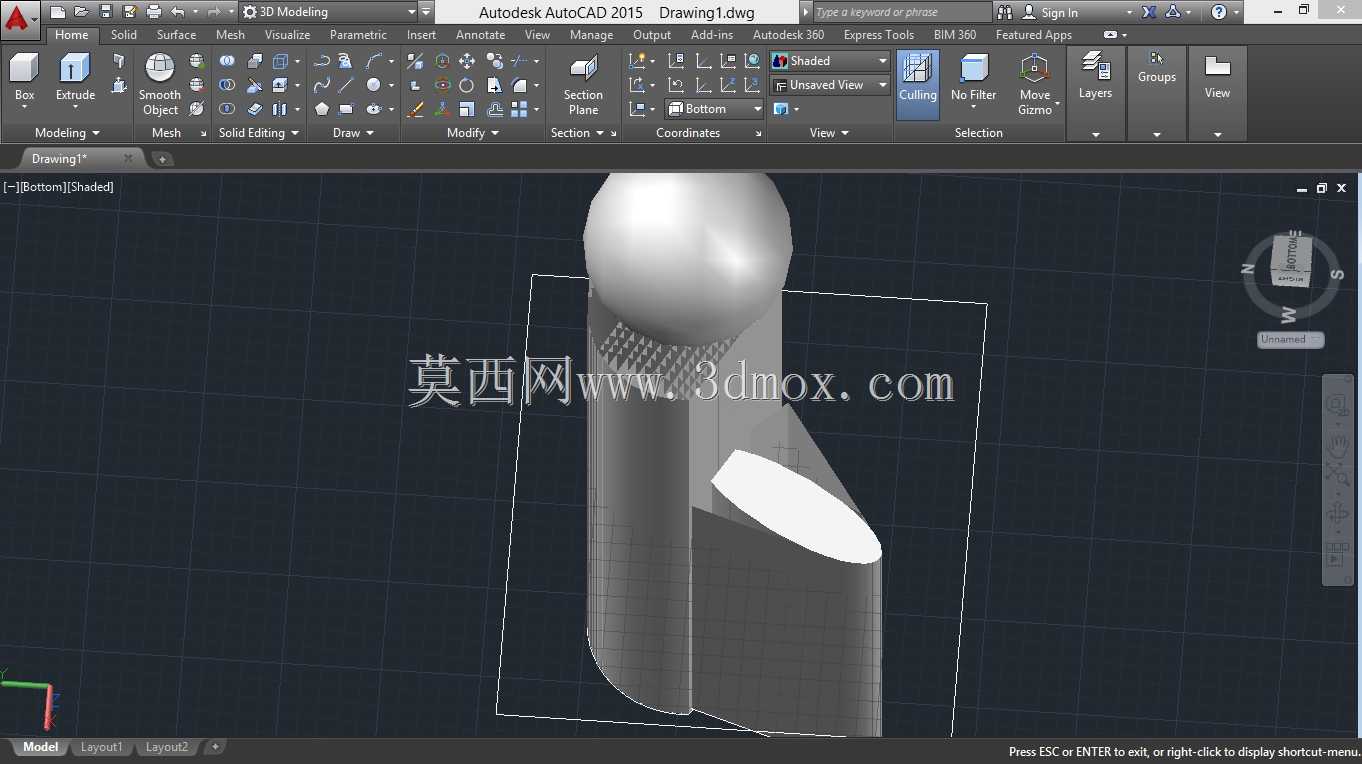This screenshot has width=1362, height=764.
Task: Switch to the Solid ribbon tab
Action: point(124,35)
